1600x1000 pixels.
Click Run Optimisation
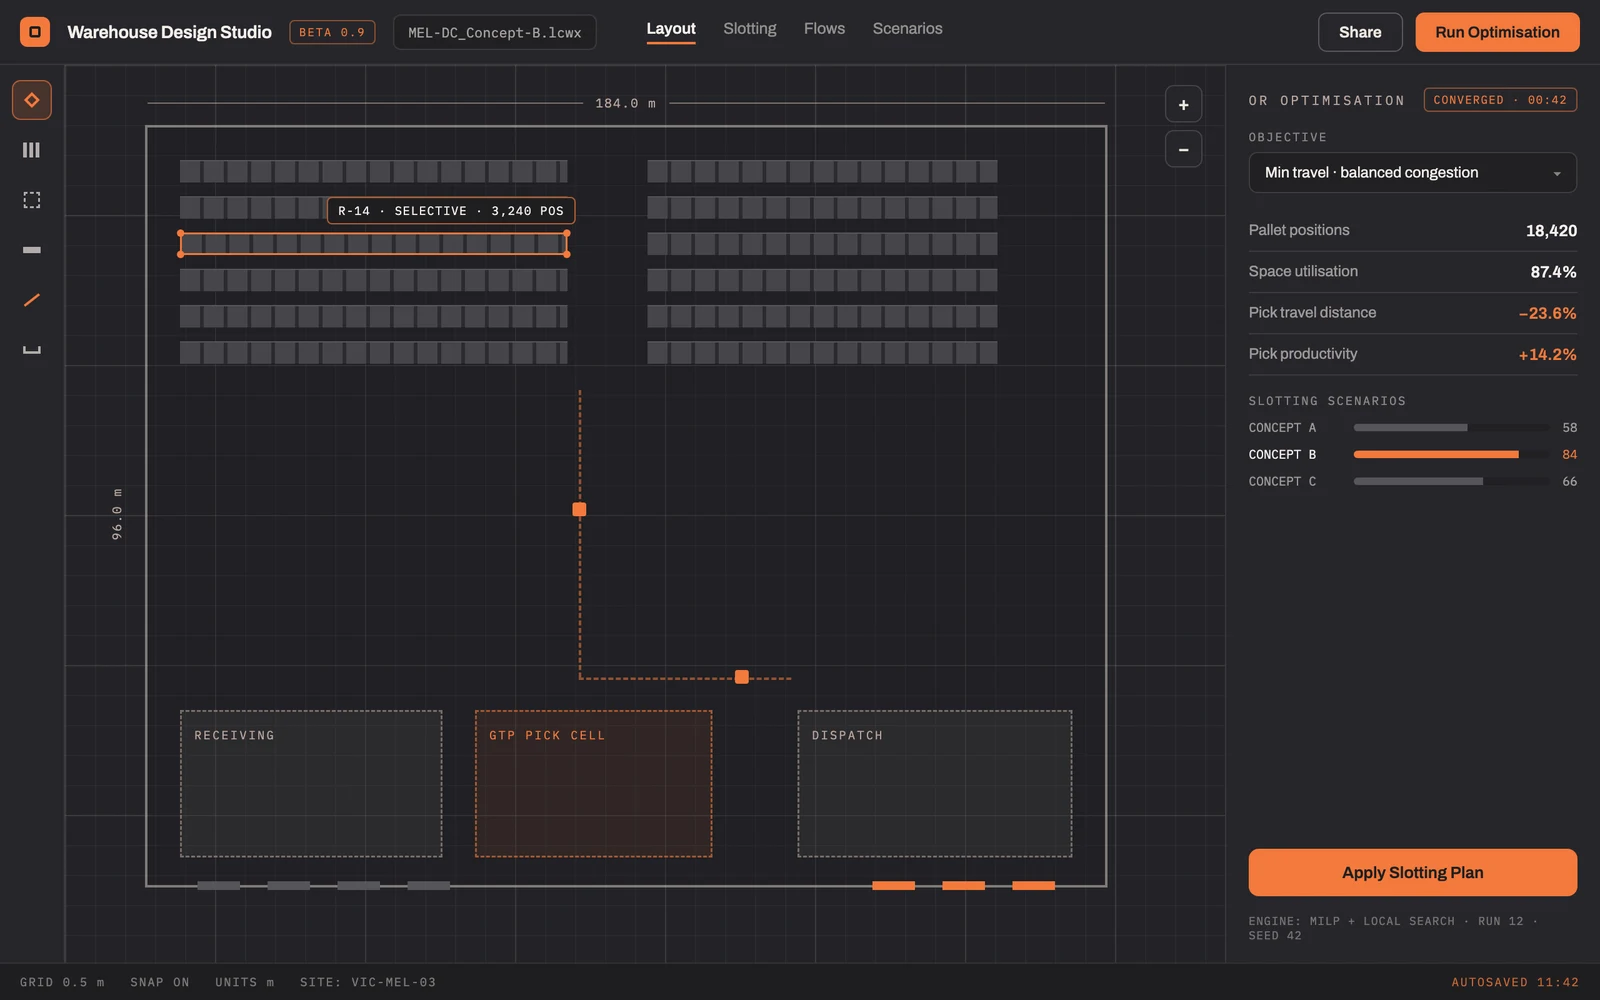click(x=1497, y=32)
